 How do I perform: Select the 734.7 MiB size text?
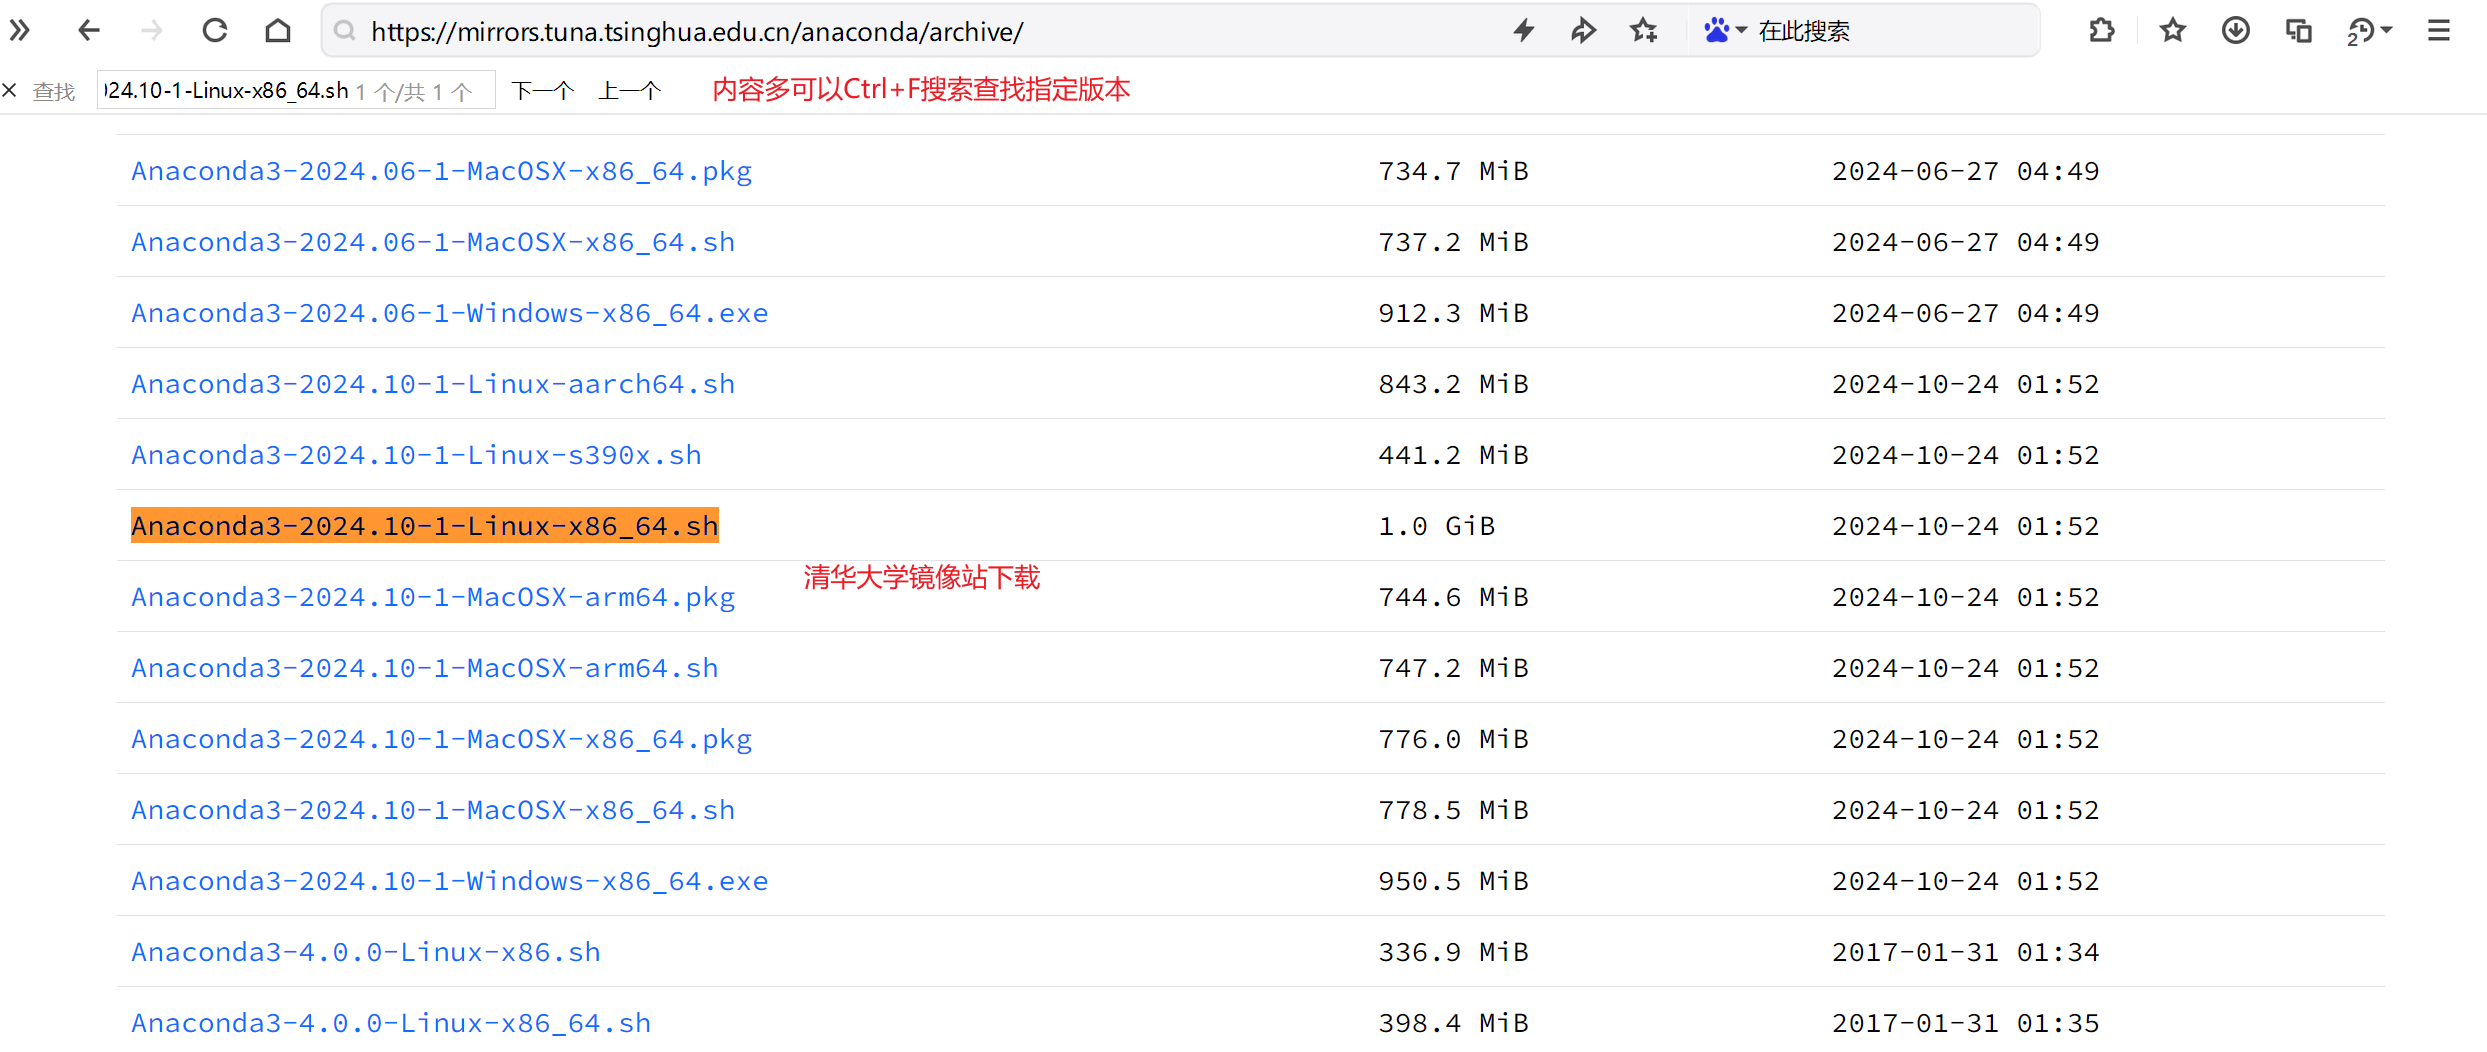click(1453, 171)
